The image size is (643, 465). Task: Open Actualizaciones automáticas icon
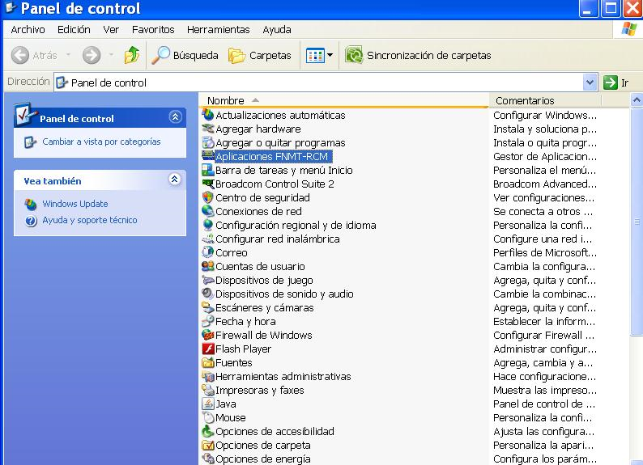(208, 115)
